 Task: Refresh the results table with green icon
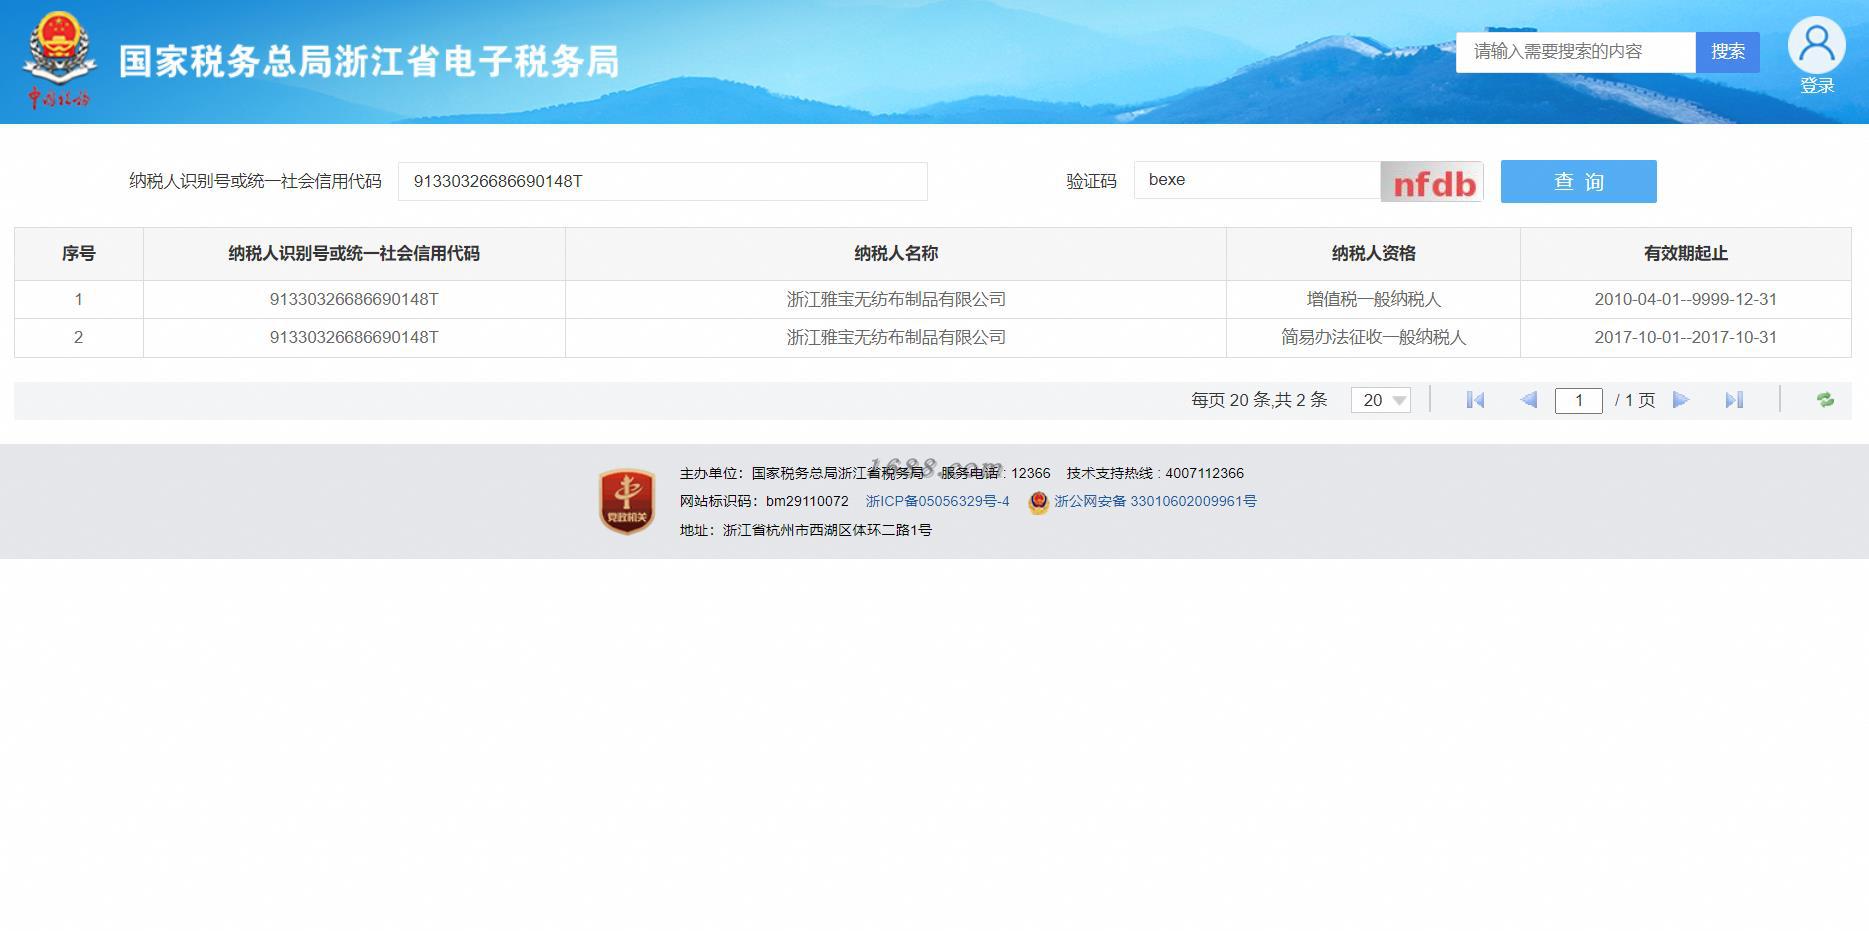click(x=1825, y=400)
